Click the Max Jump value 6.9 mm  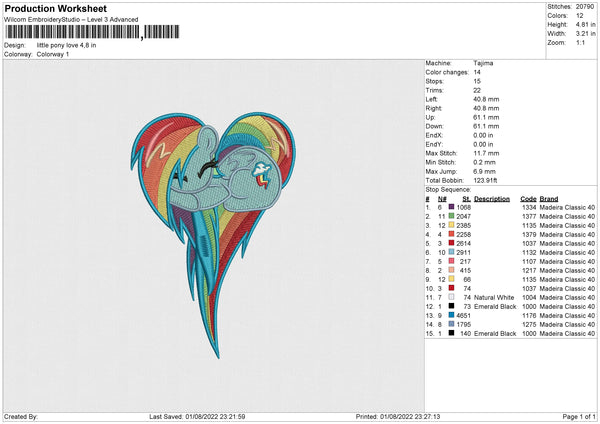pyautogui.click(x=485, y=171)
